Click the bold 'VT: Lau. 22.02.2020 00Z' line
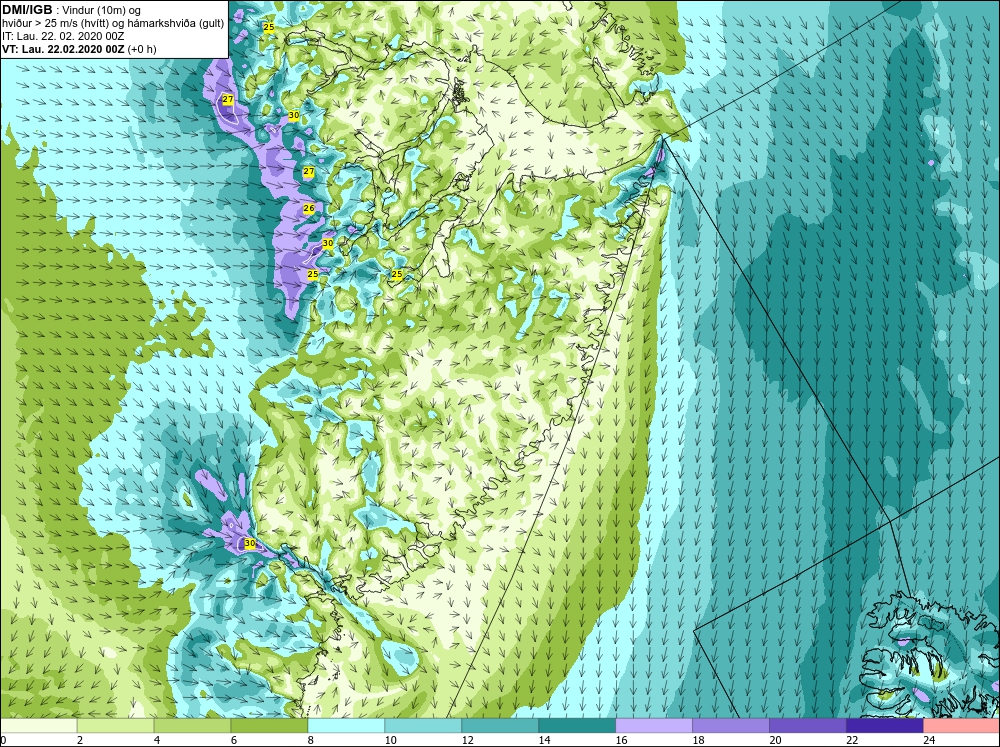The image size is (1000, 747). point(63,49)
